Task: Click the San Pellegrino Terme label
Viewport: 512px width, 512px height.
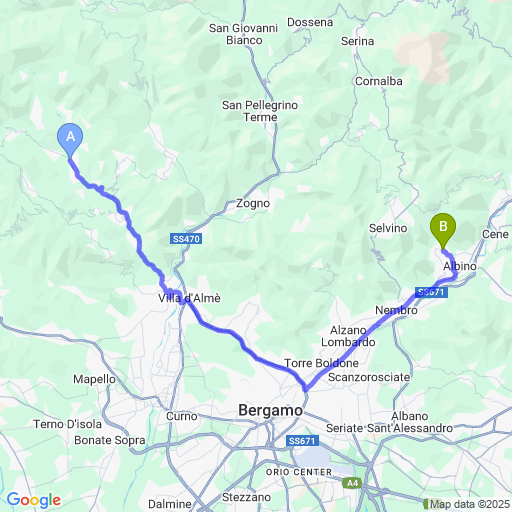Action: point(260,111)
